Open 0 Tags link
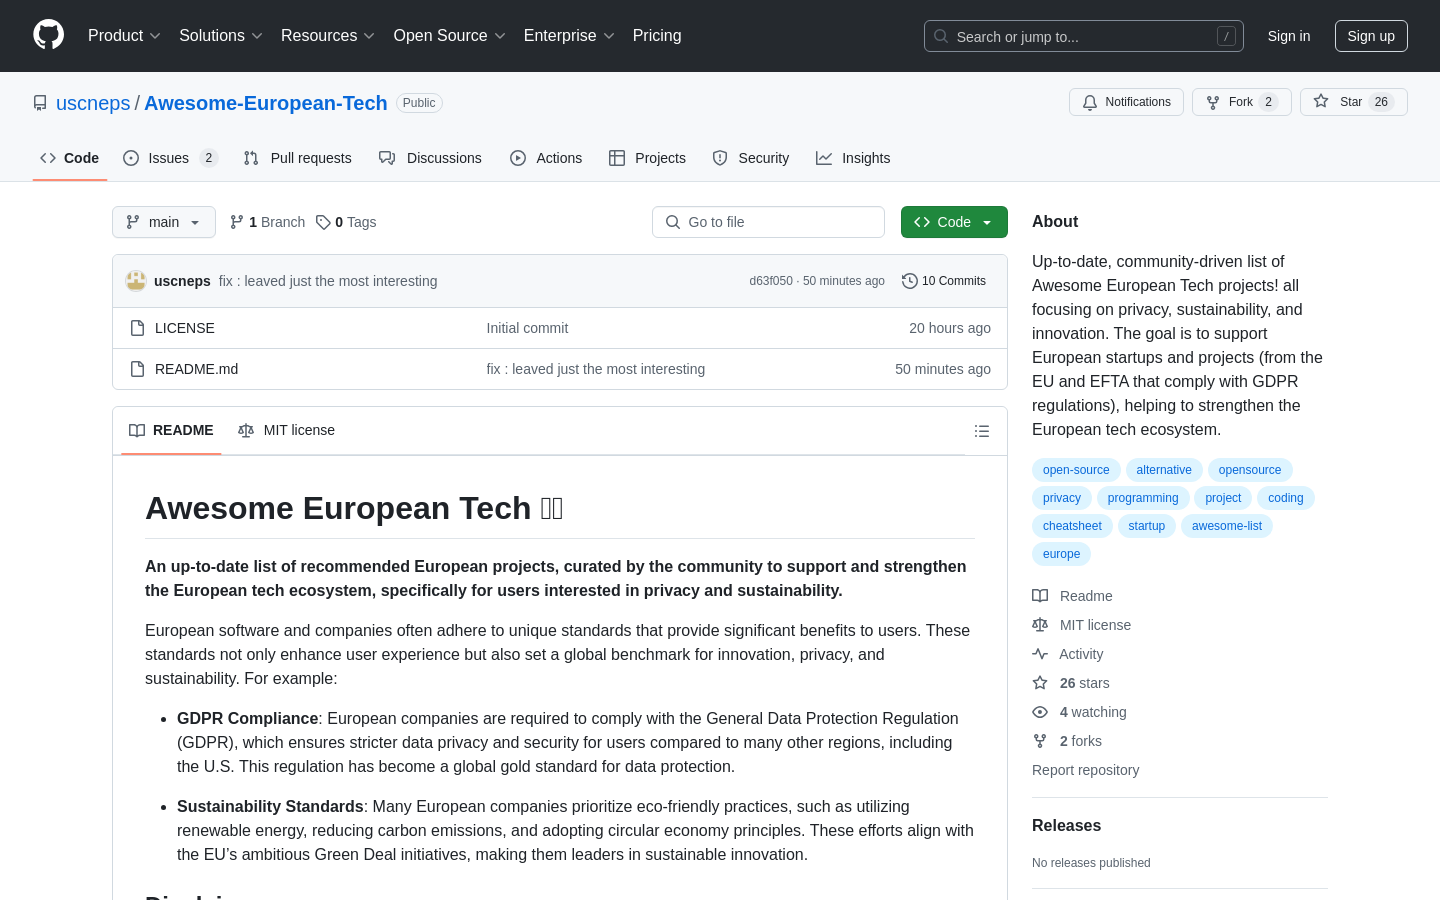This screenshot has width=1440, height=900. point(346,222)
